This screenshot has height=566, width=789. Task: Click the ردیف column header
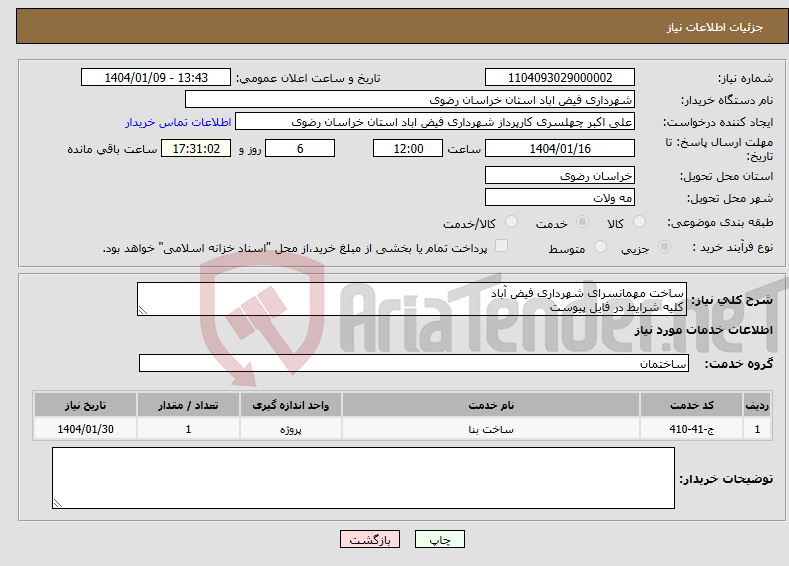[757, 405]
